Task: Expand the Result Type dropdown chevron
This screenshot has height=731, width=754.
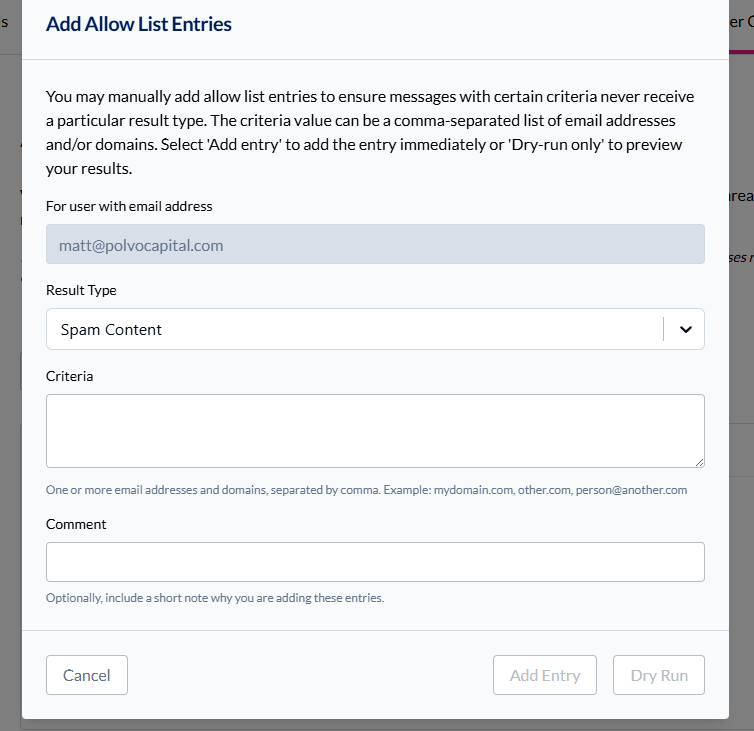Action: (685, 330)
